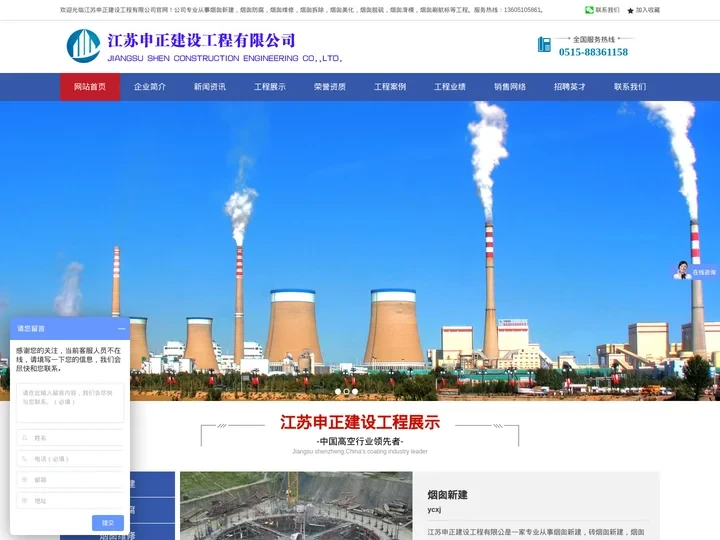Image resolution: width=720 pixels, height=540 pixels.
Task: Click the 江苏申正建设工程有限公司 company title
Action: (201, 40)
